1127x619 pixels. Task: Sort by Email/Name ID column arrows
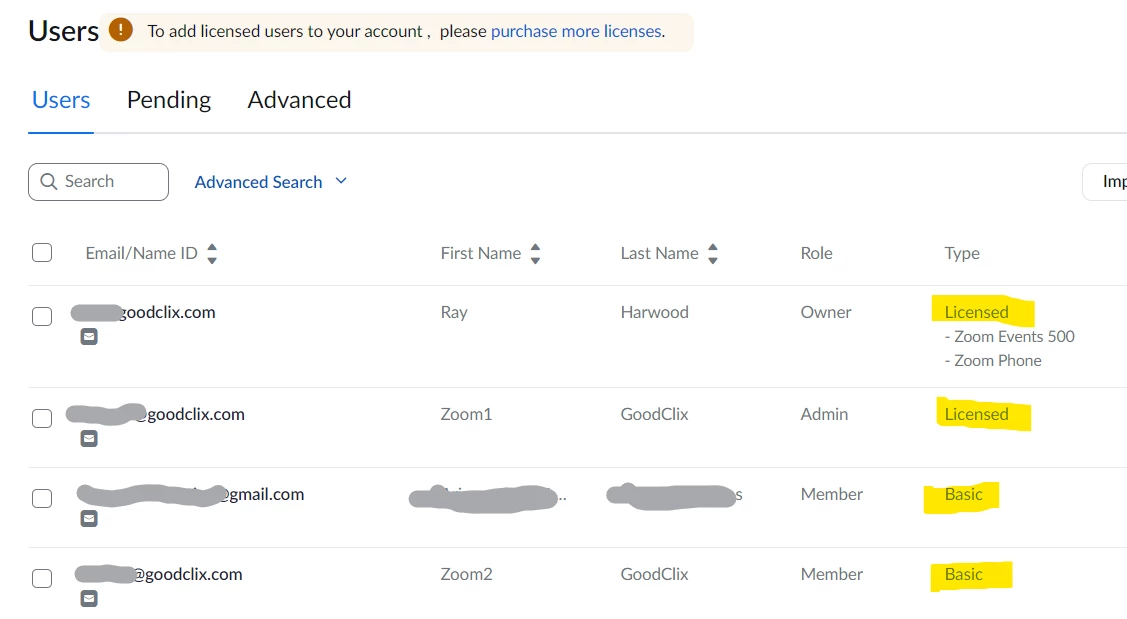212,254
